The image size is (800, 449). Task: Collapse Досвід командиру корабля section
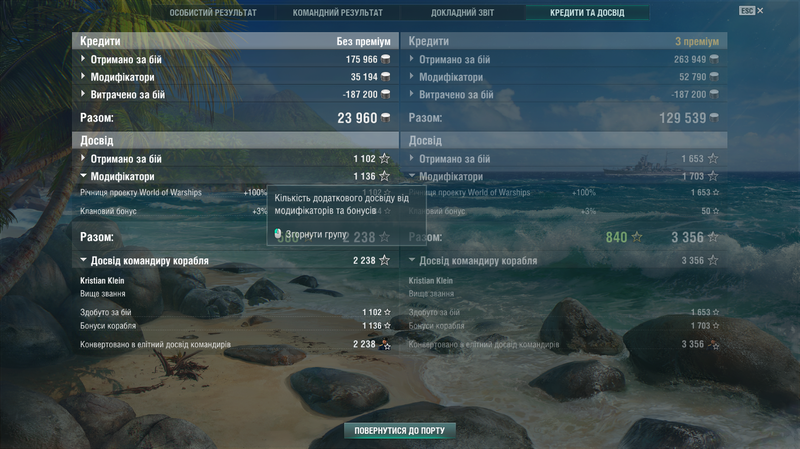click(235, 261)
